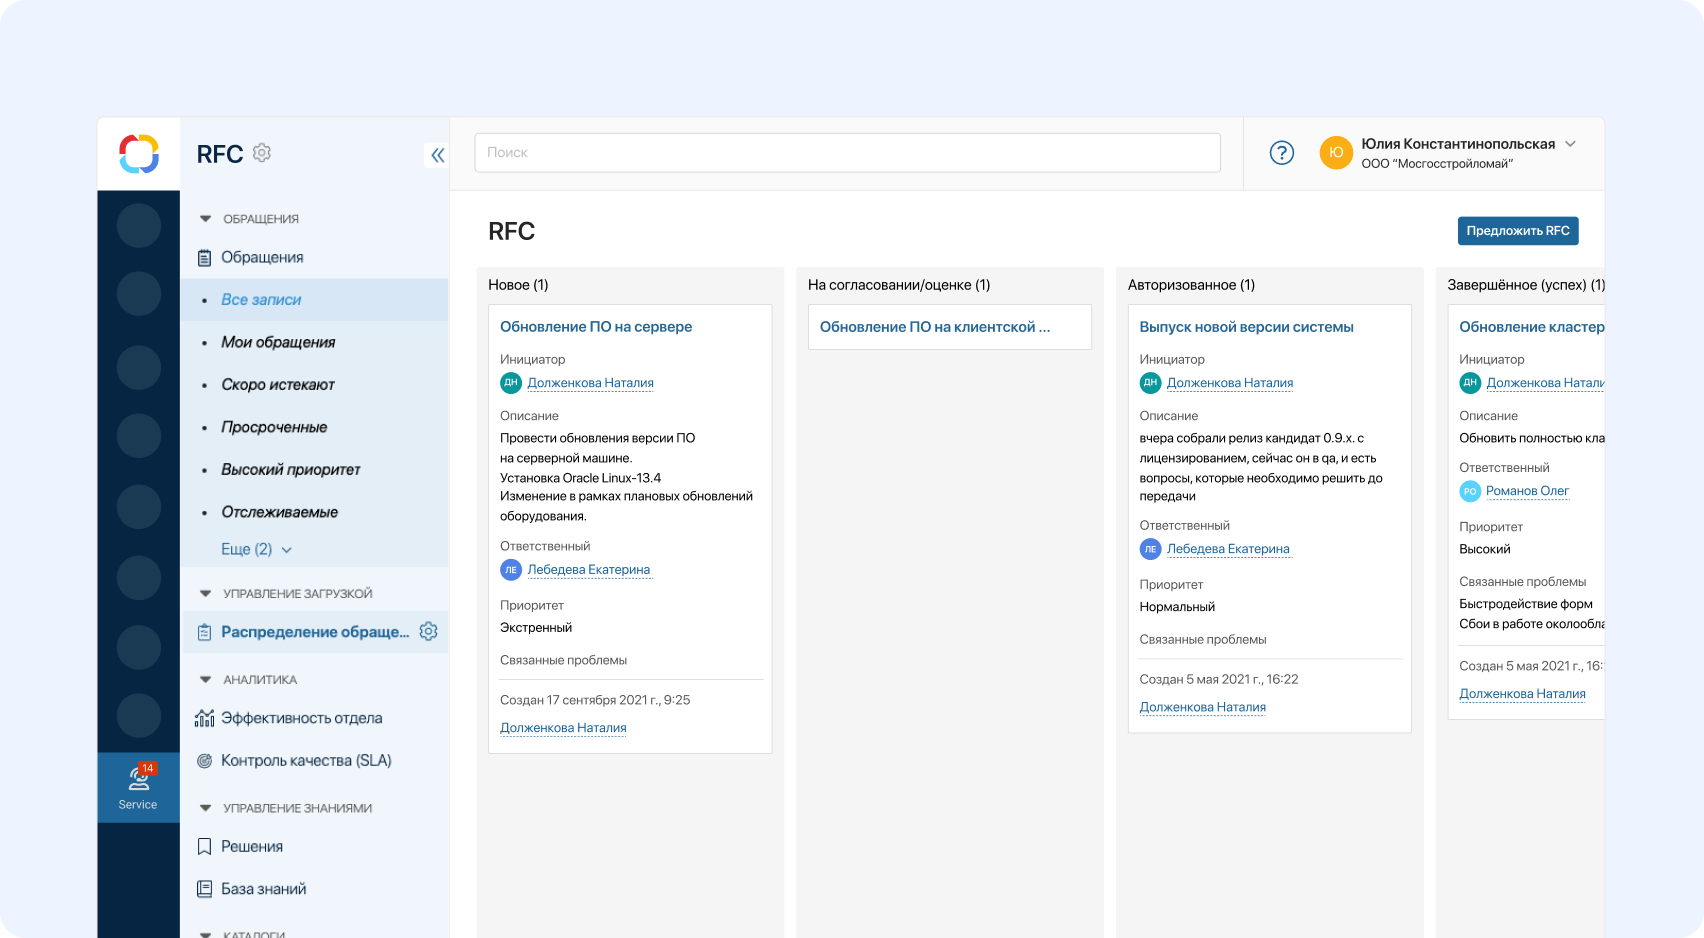1704x938 pixels.
Task: Expand user account dropdown arrow
Action: click(x=1570, y=144)
